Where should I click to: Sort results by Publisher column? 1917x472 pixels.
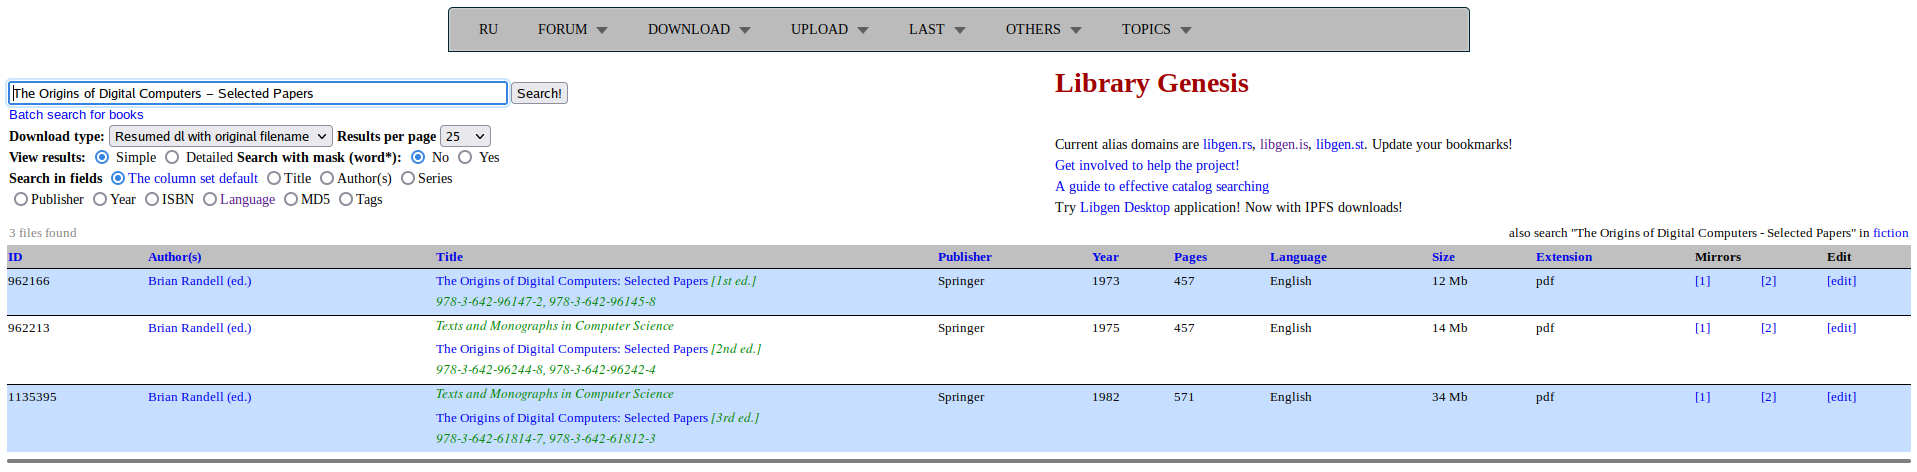click(x=965, y=257)
